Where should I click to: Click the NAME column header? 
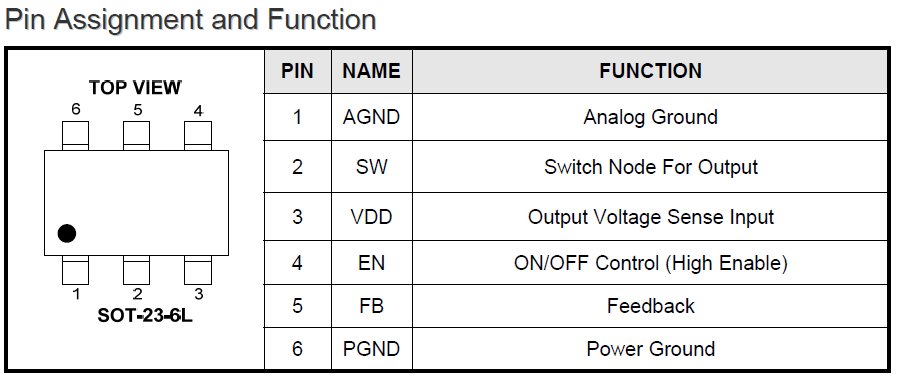[x=372, y=71]
